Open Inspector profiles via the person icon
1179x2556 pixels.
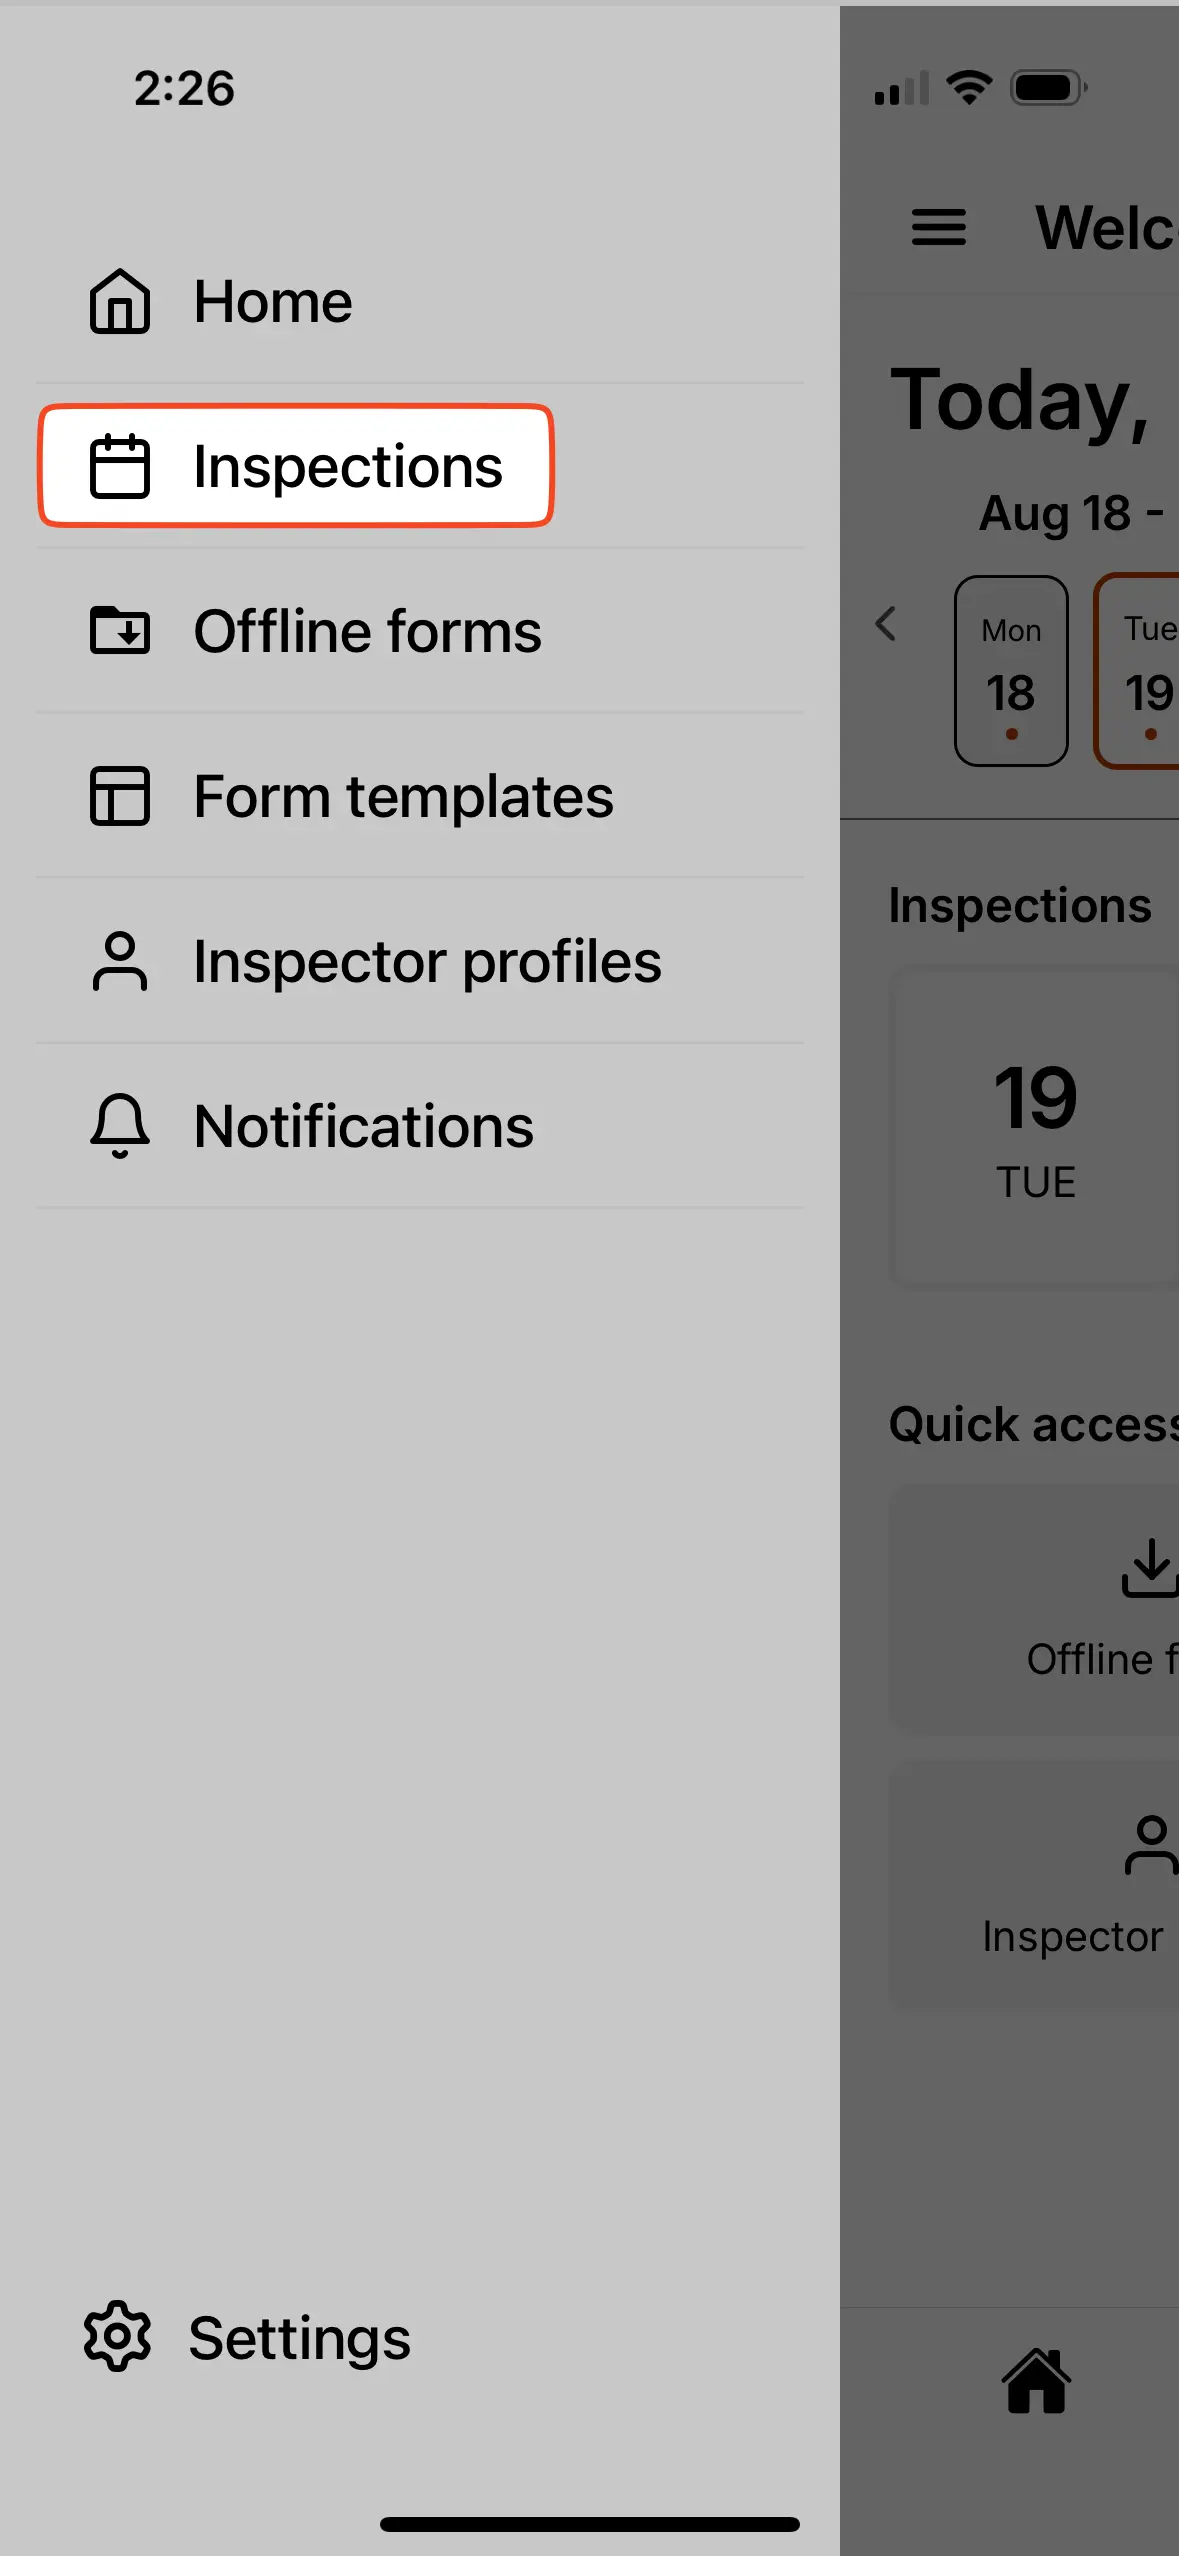pyautogui.click(x=119, y=961)
